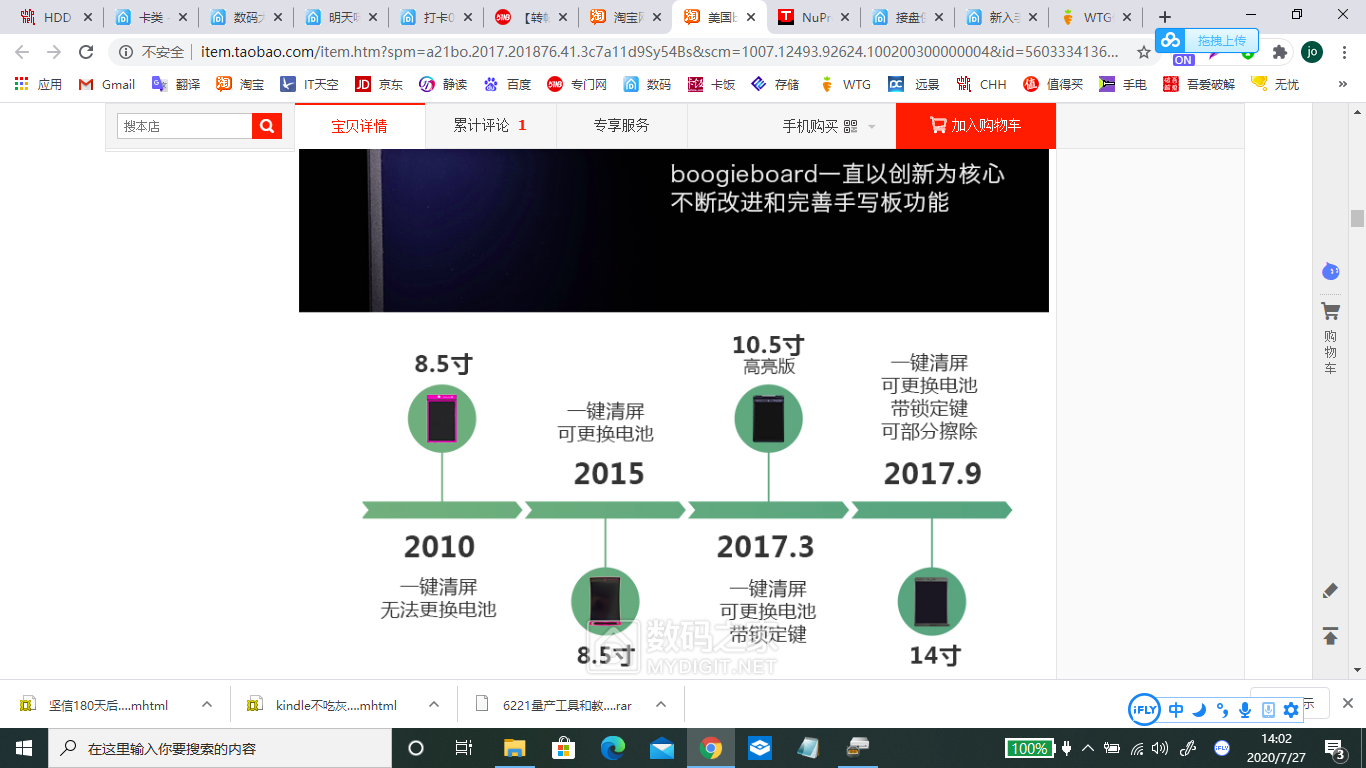This screenshot has width=1366, height=768.
Task: Toggle iFLY half-width moon mode
Action: click(1199, 710)
